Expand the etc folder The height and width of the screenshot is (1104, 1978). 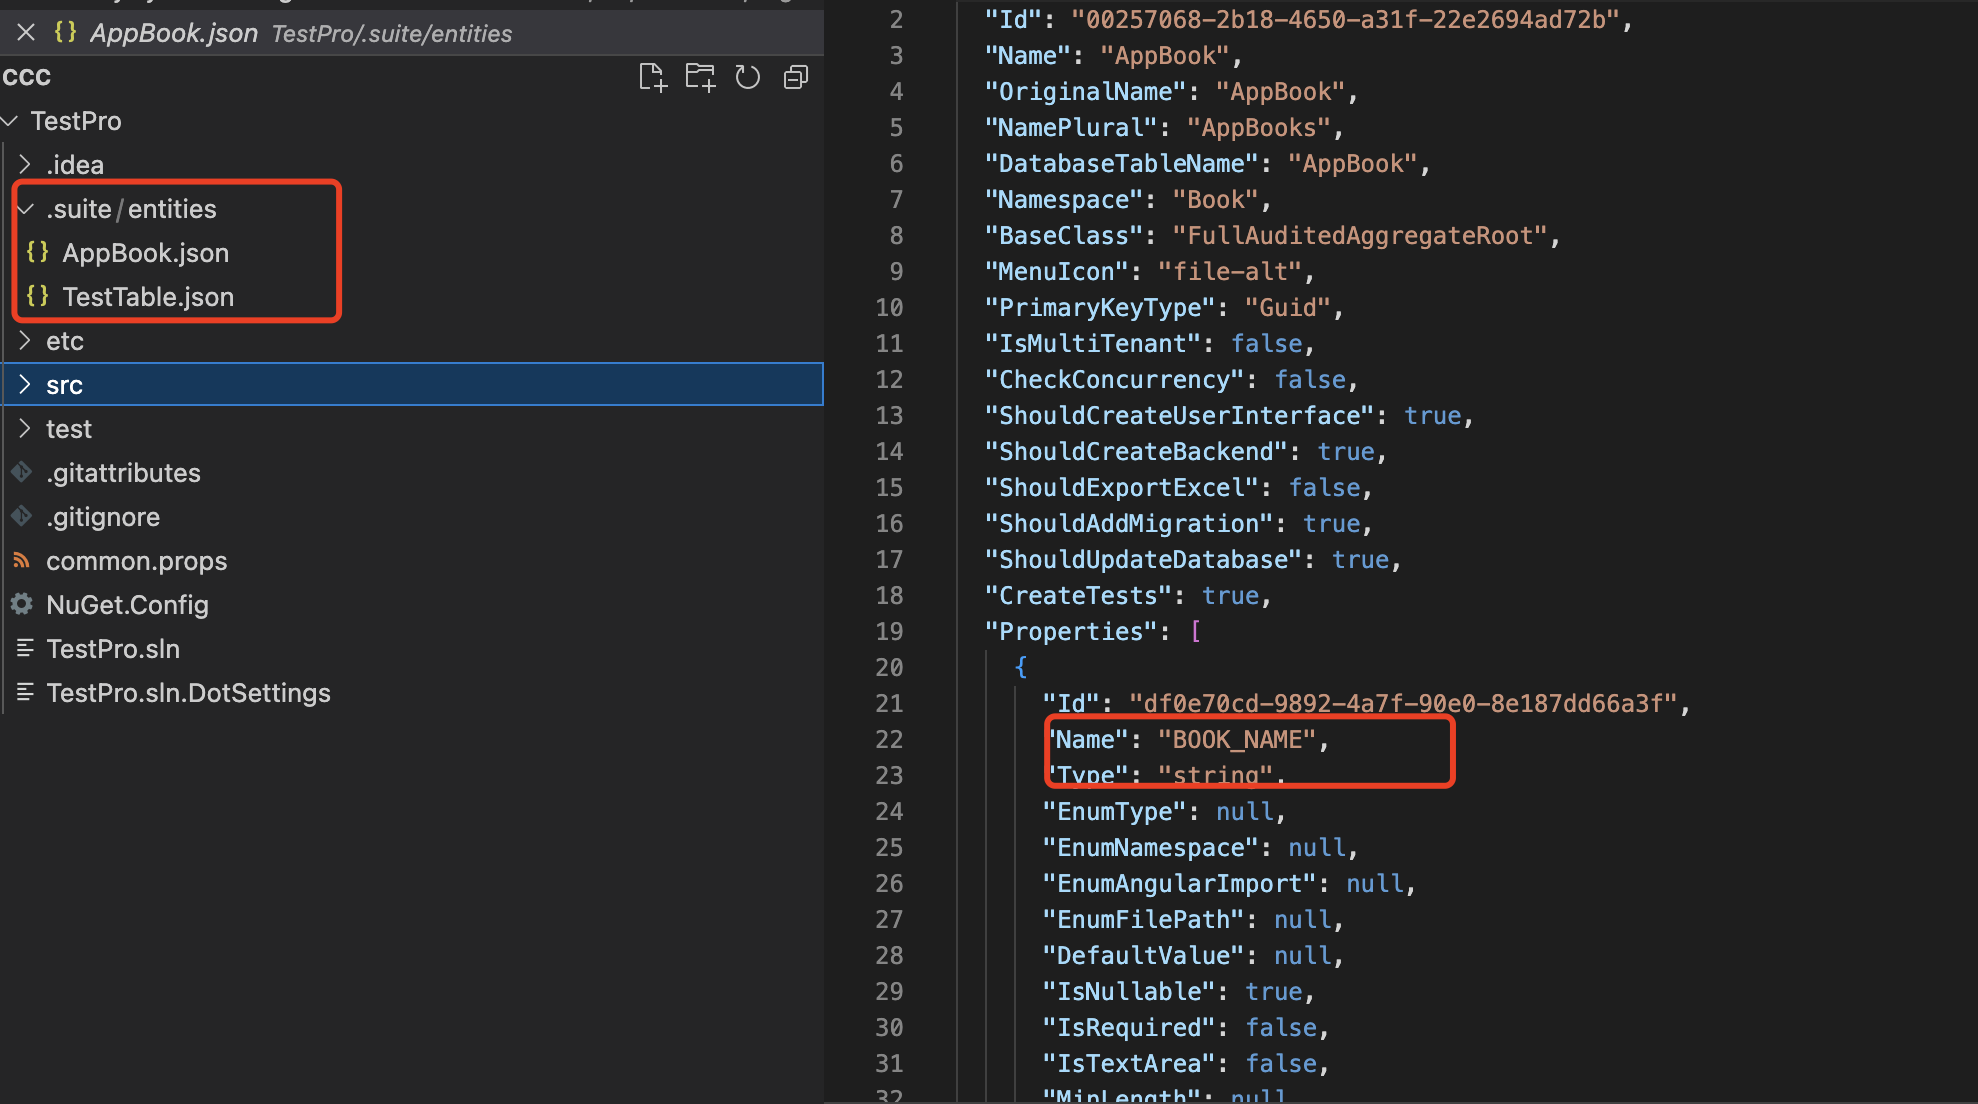(x=25, y=341)
